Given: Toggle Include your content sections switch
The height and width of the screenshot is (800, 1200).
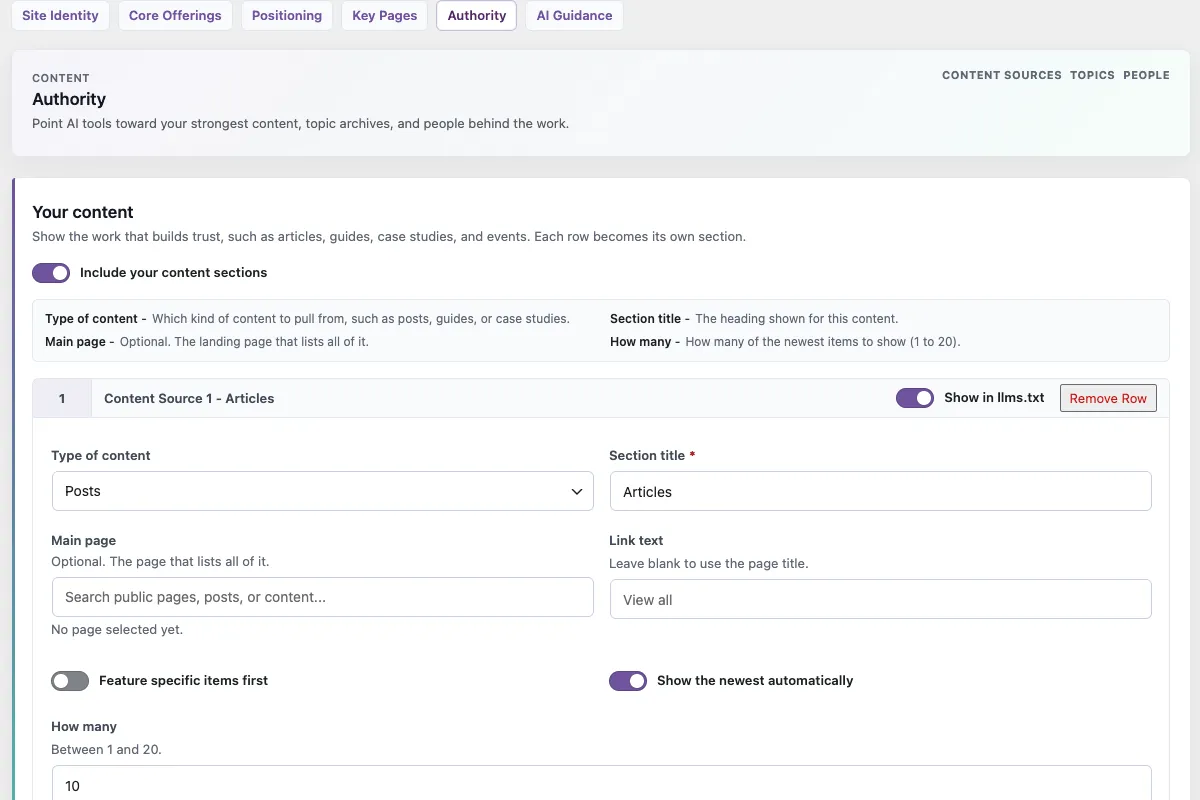Looking at the screenshot, I should (51, 273).
